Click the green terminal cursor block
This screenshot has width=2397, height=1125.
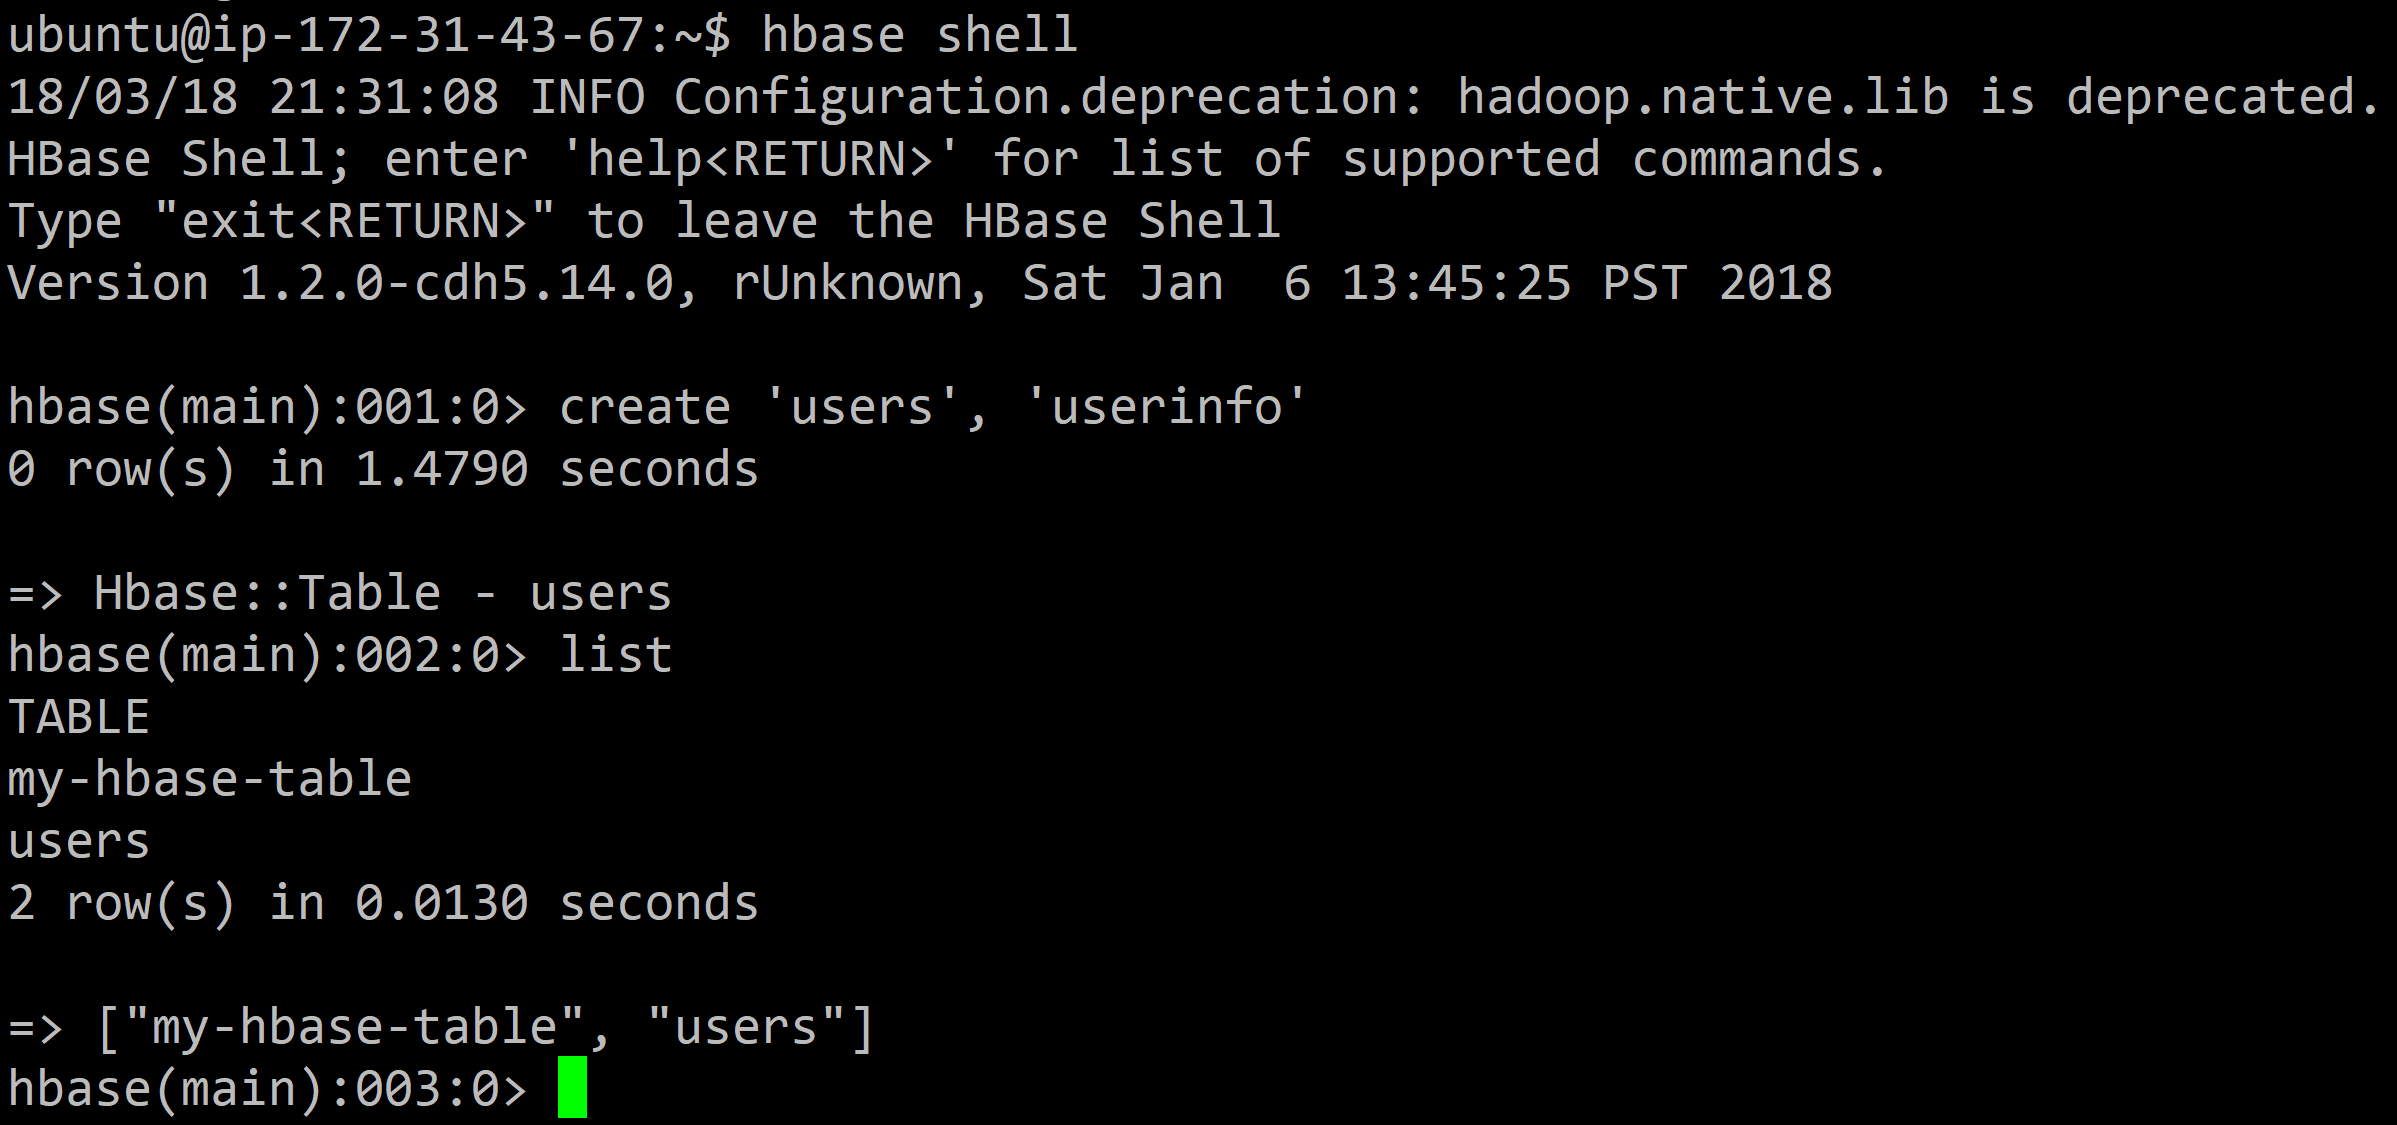click(572, 1087)
